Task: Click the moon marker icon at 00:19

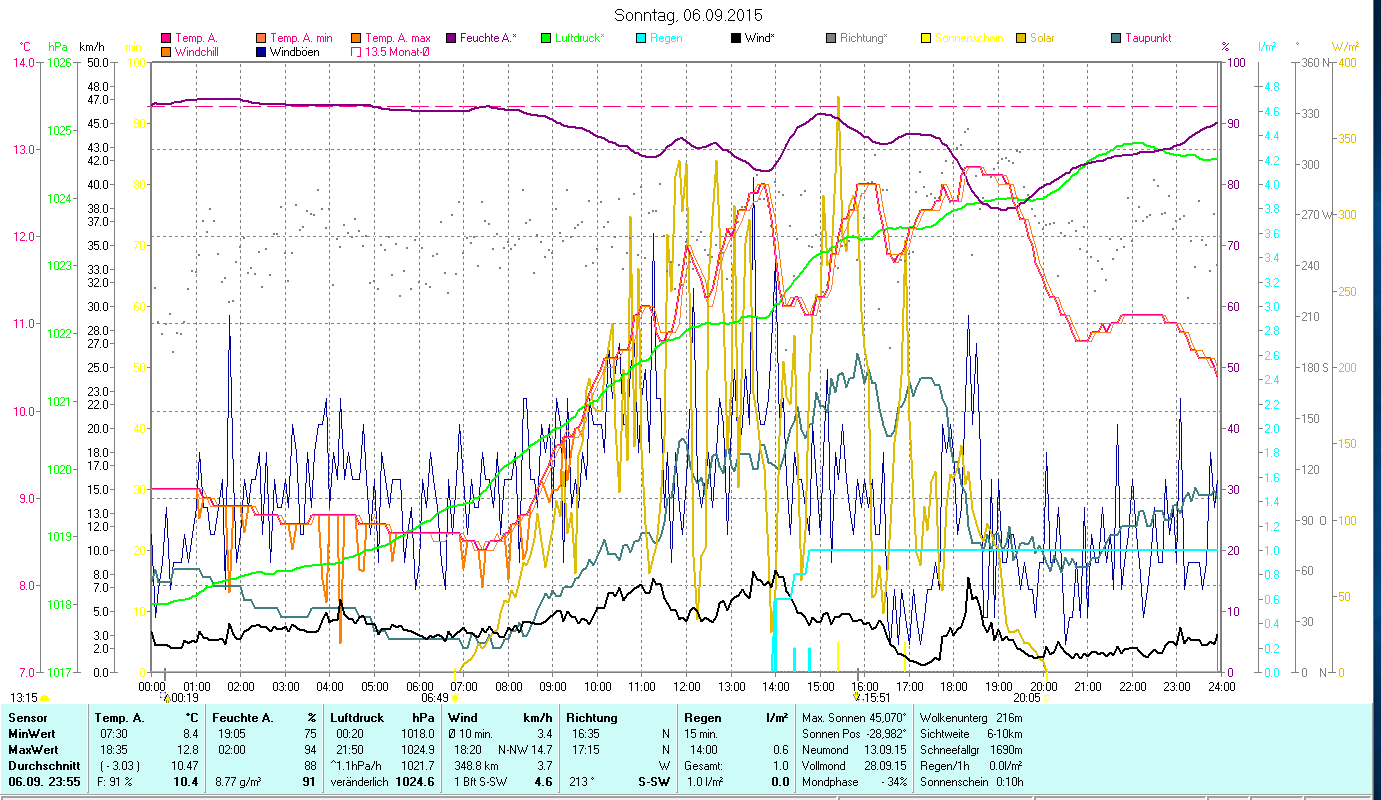Action: click(x=168, y=696)
